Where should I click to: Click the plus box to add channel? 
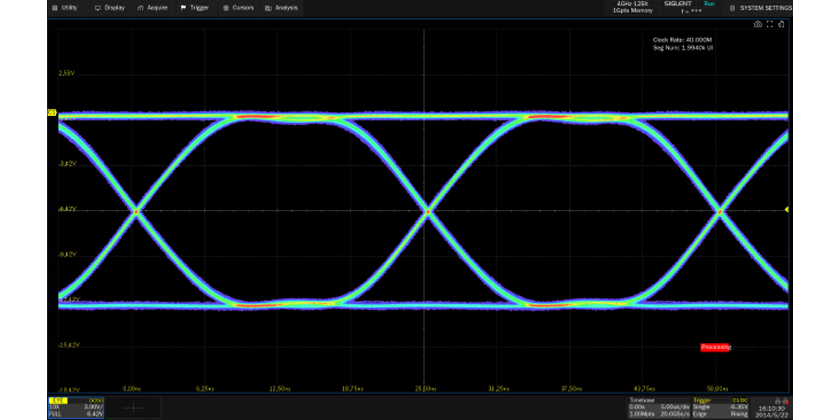(x=132, y=406)
